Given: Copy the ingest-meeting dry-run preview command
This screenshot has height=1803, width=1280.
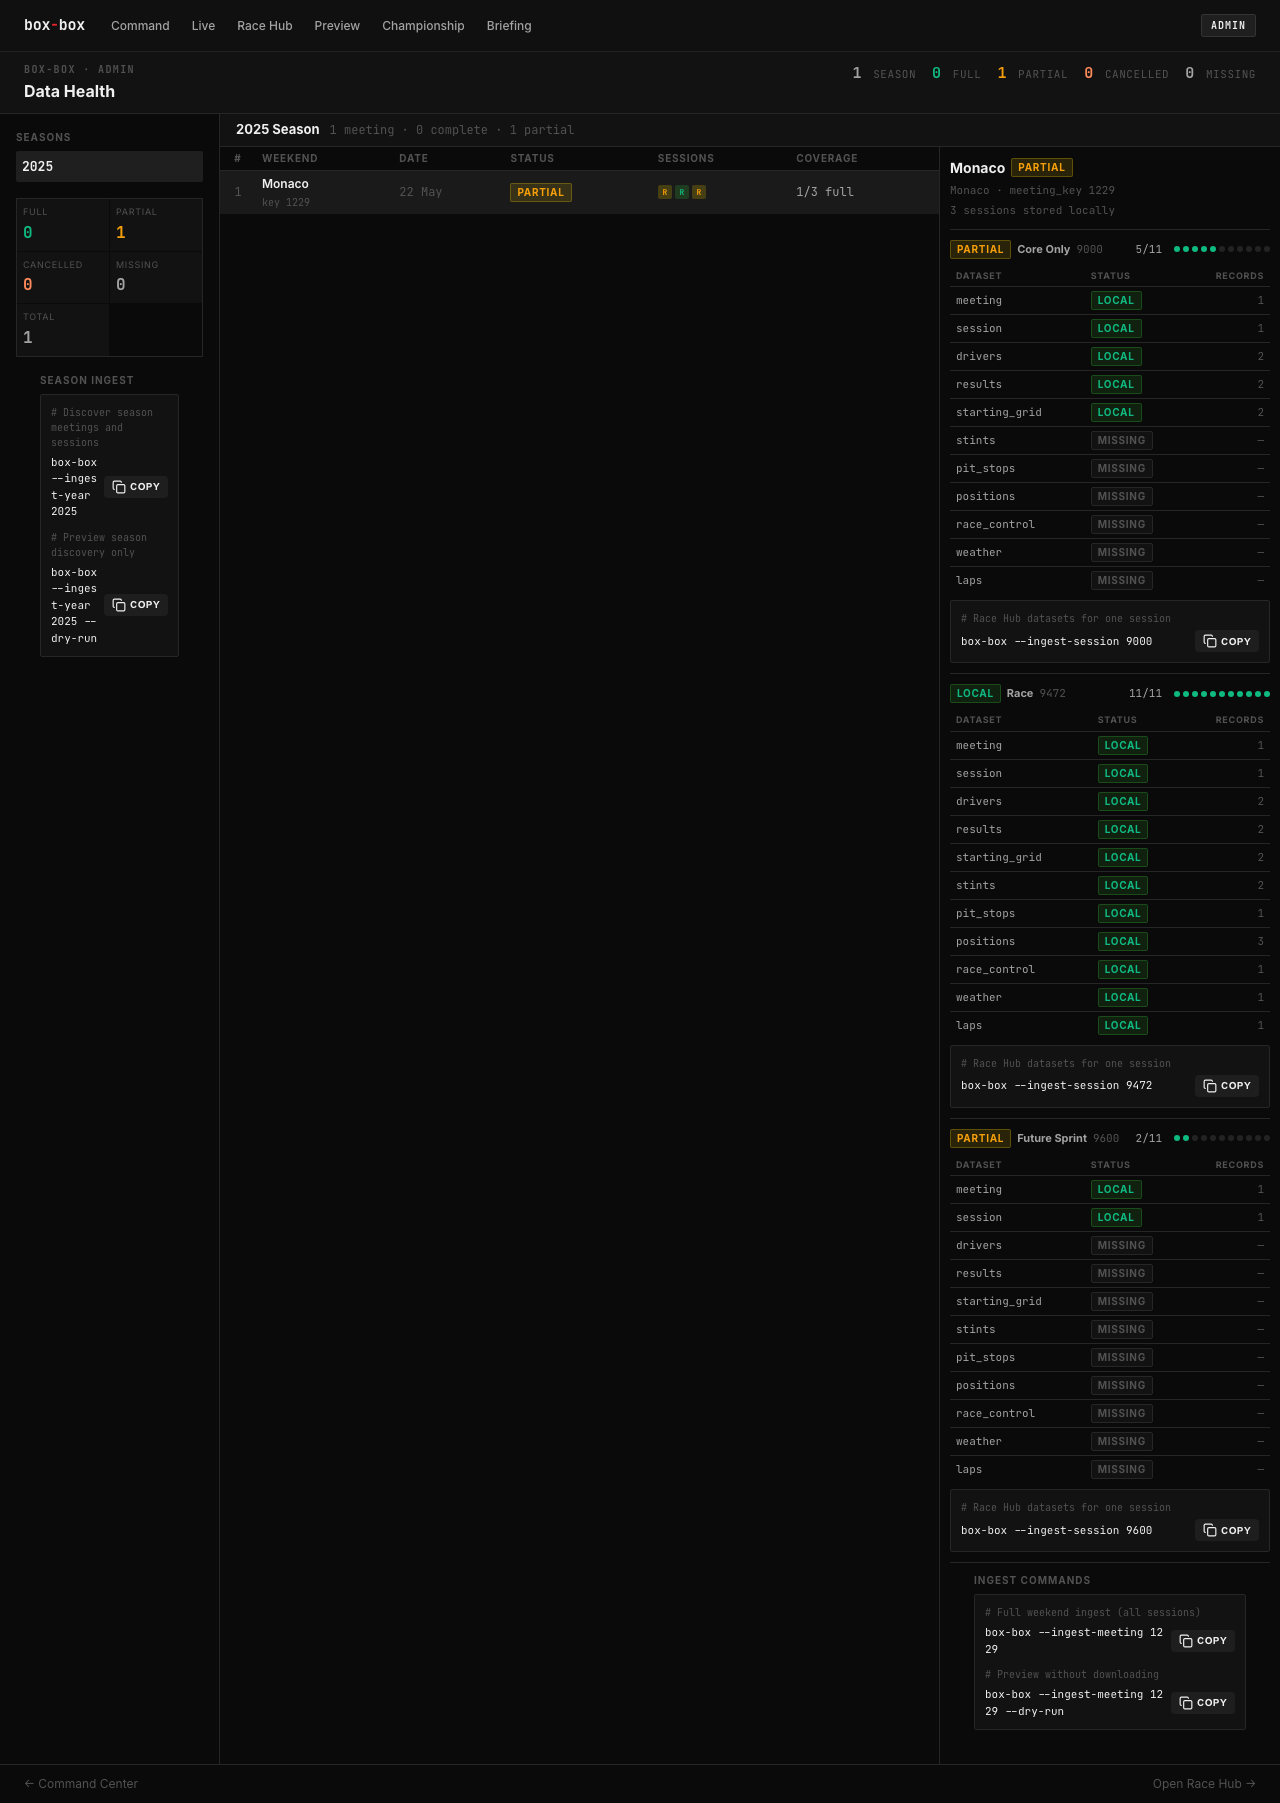Looking at the screenshot, I should 1203,1703.
